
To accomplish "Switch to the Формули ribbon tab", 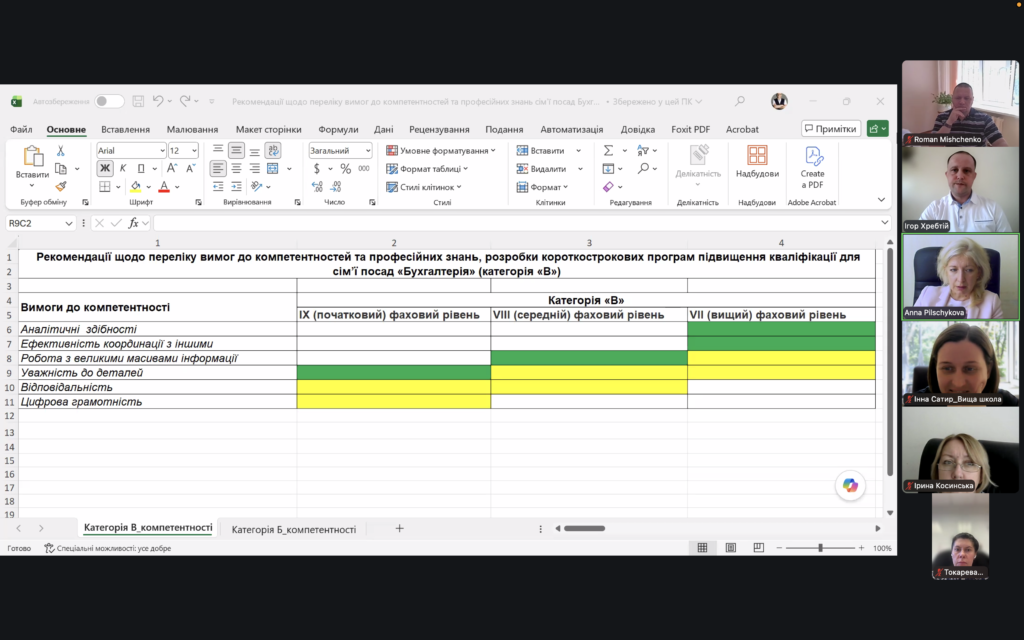I will point(338,129).
